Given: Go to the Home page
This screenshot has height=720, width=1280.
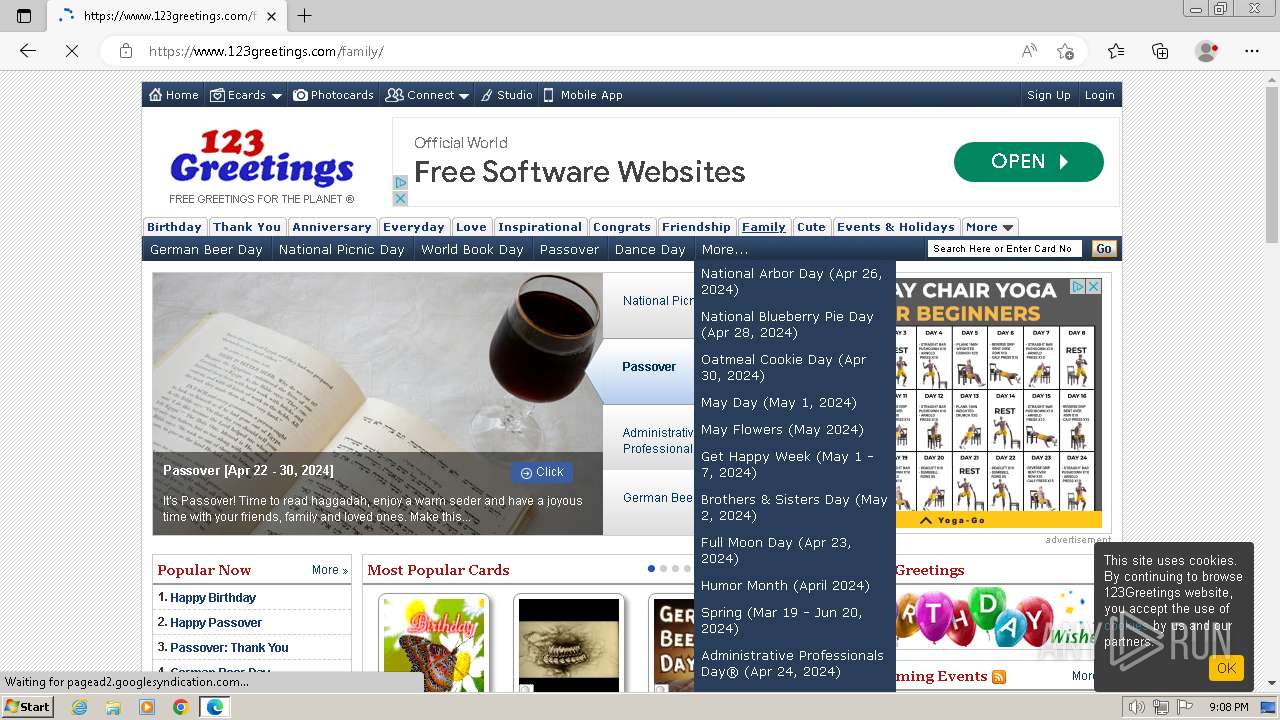Looking at the screenshot, I should tap(173, 95).
